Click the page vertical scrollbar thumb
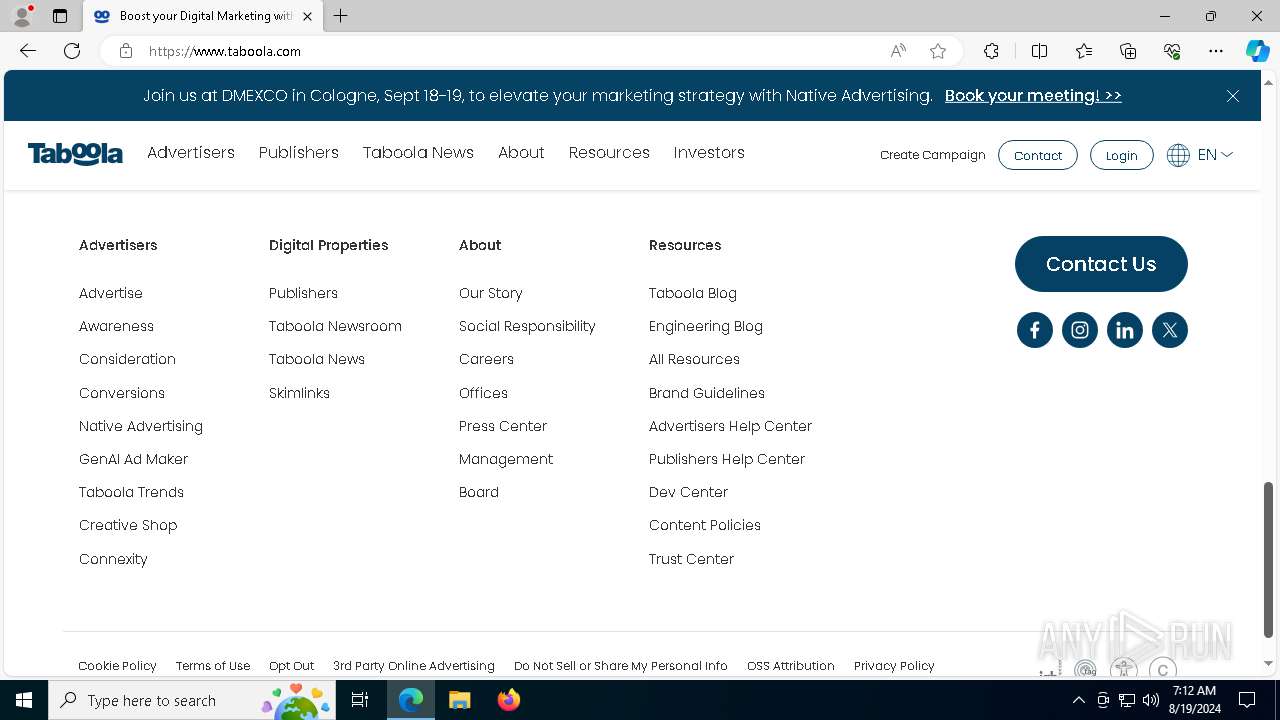This screenshot has width=1280, height=720. (1269, 560)
